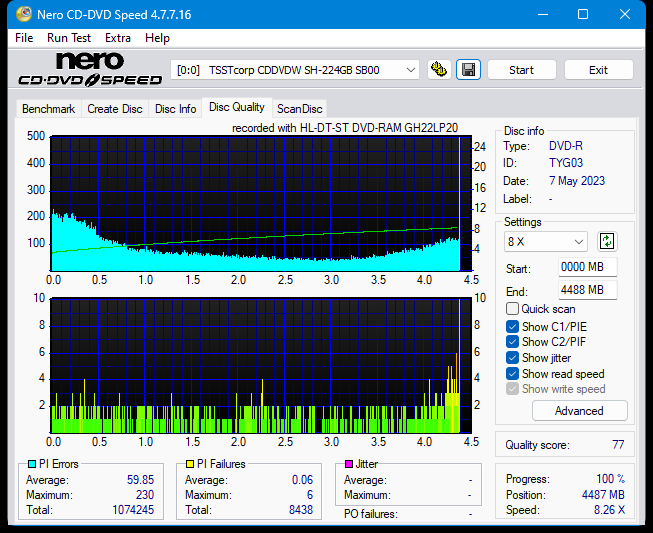The image size is (653, 533).
Task: Disable Show read speed checkbox
Action: (513, 374)
